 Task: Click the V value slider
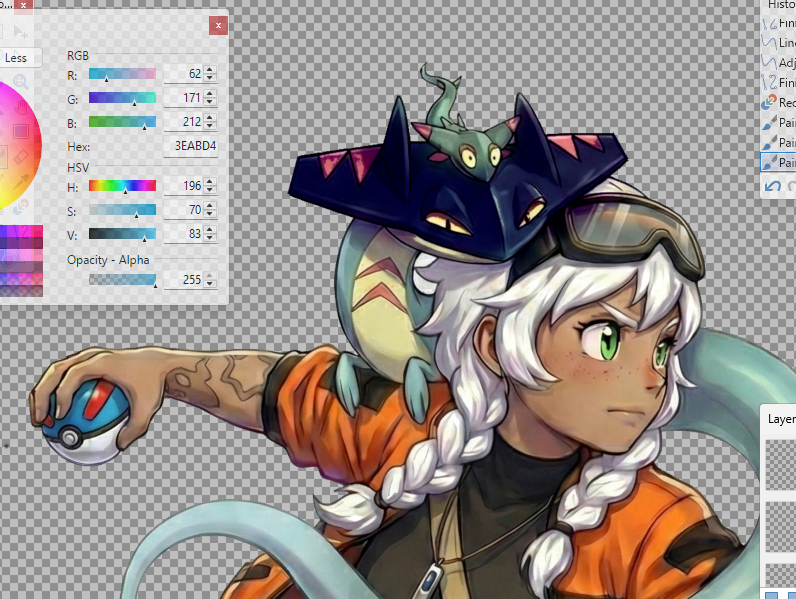[x=122, y=234]
